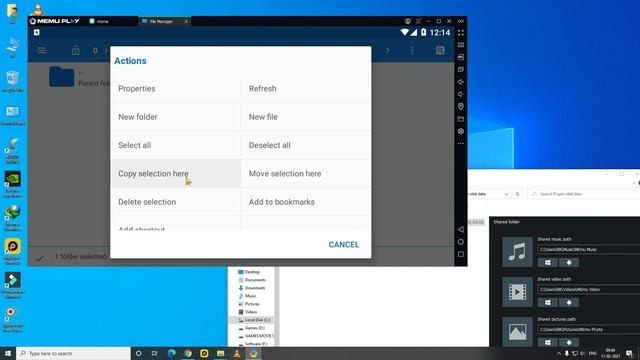Screen dimensions: 640x360
Task: Choose New file in the Actions dialog
Action: coord(306,117)
